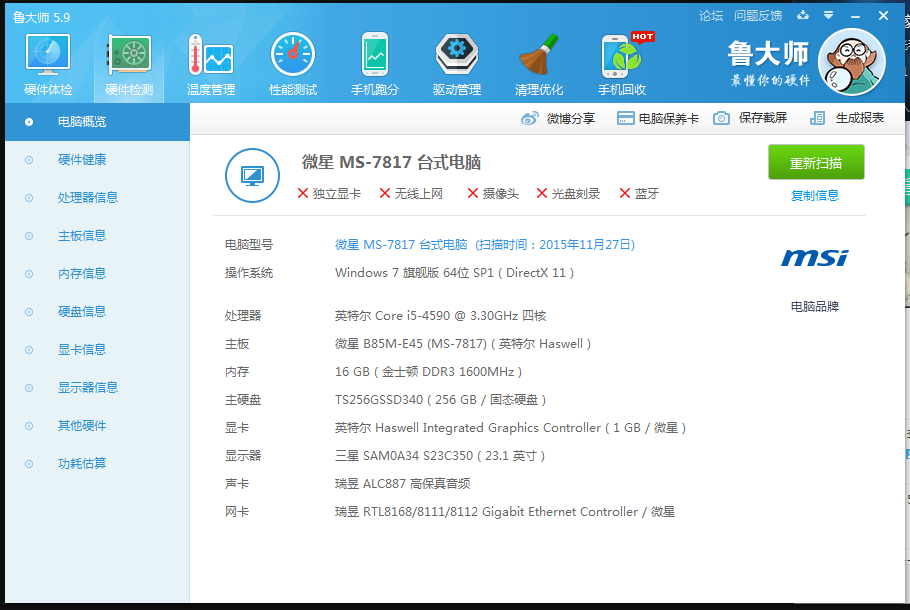Image resolution: width=910 pixels, height=610 pixels.
Task: Open 手机回收 phone recycling icon
Action: (x=622, y=64)
